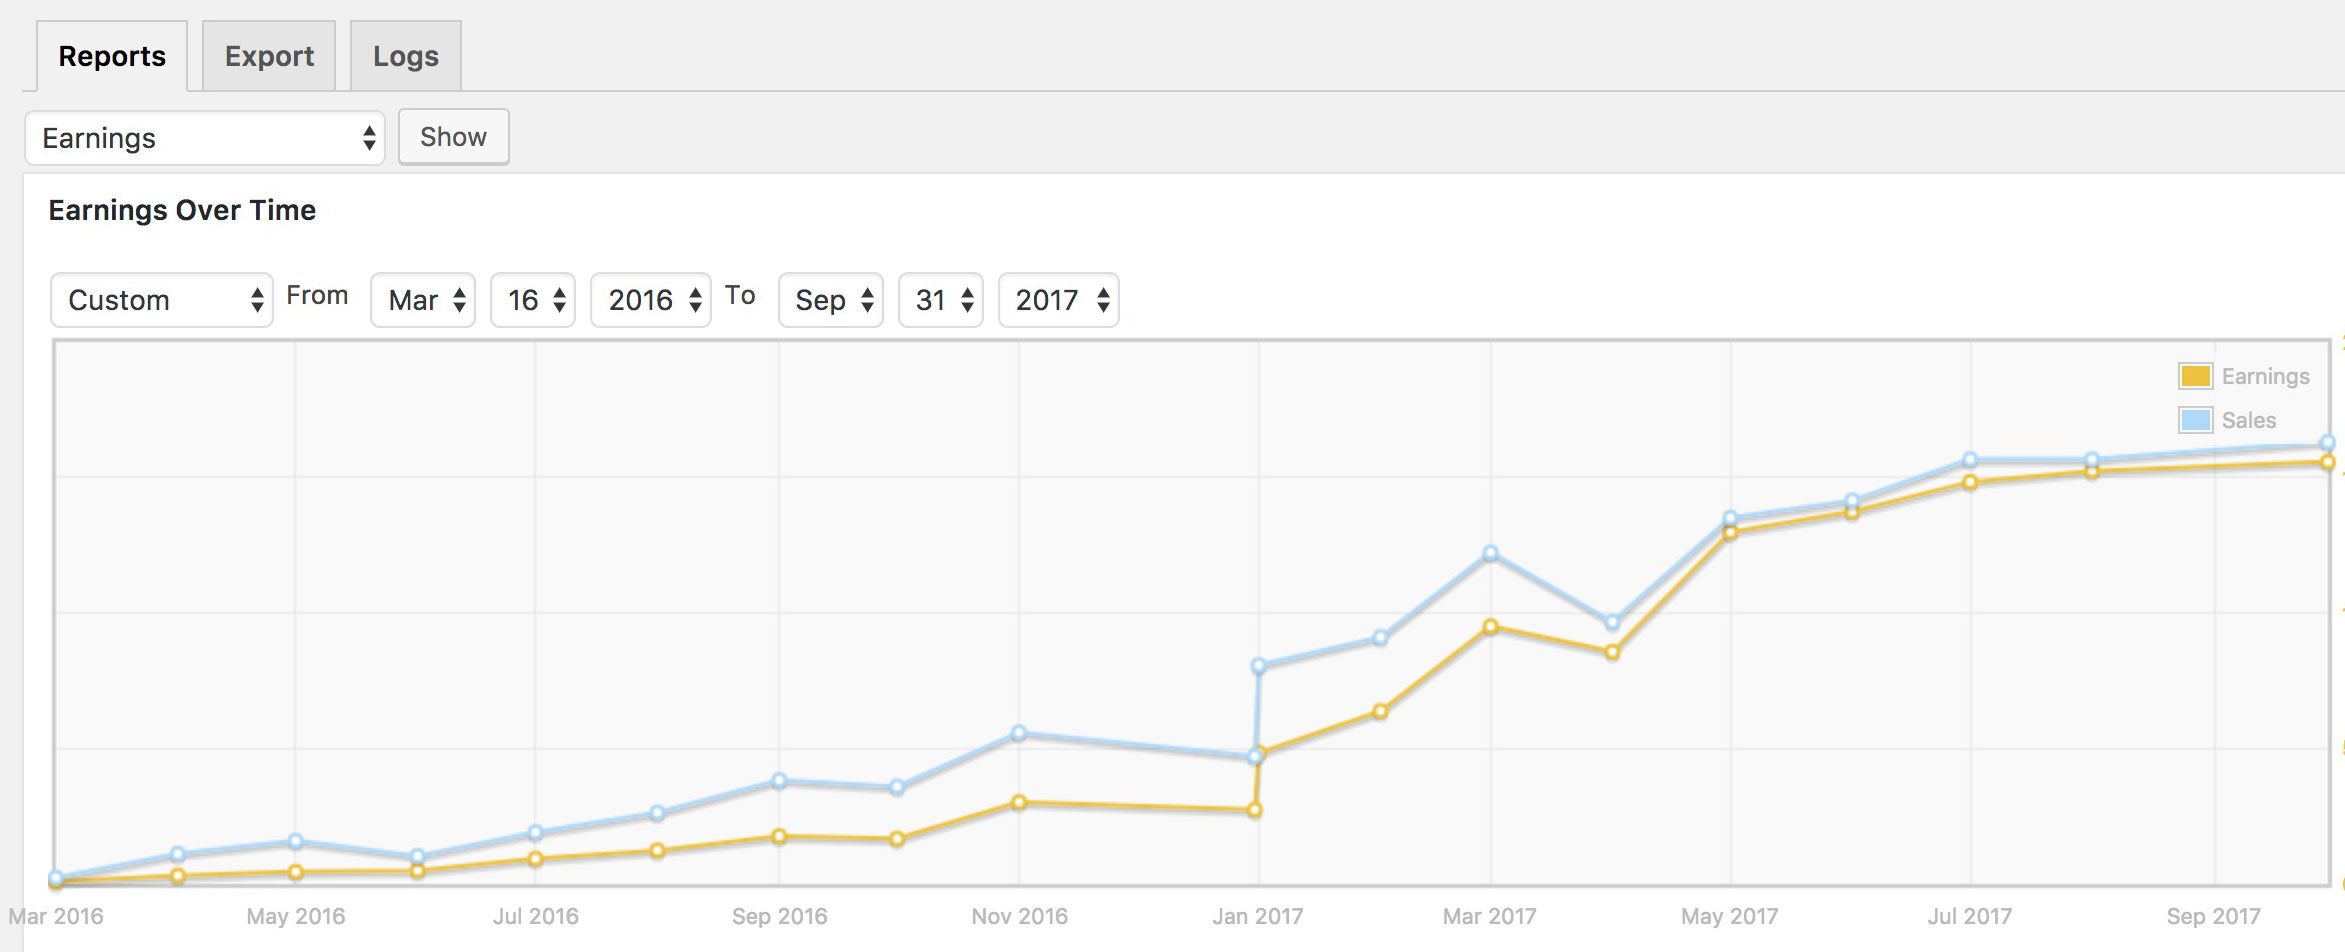Change the To year 2017 dropdown
The width and height of the screenshot is (2345, 952).
1059,300
